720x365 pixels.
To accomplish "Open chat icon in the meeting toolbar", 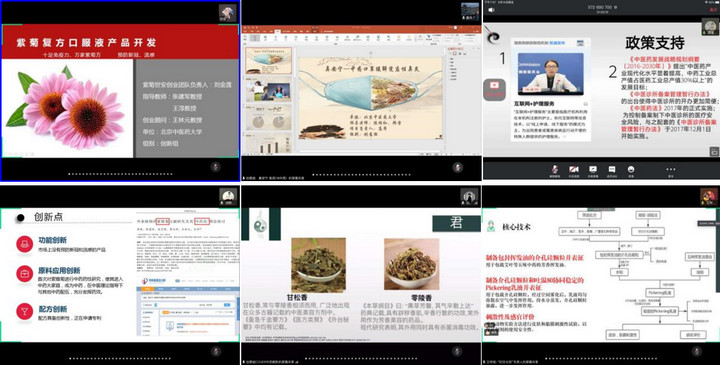I will click(x=612, y=170).
